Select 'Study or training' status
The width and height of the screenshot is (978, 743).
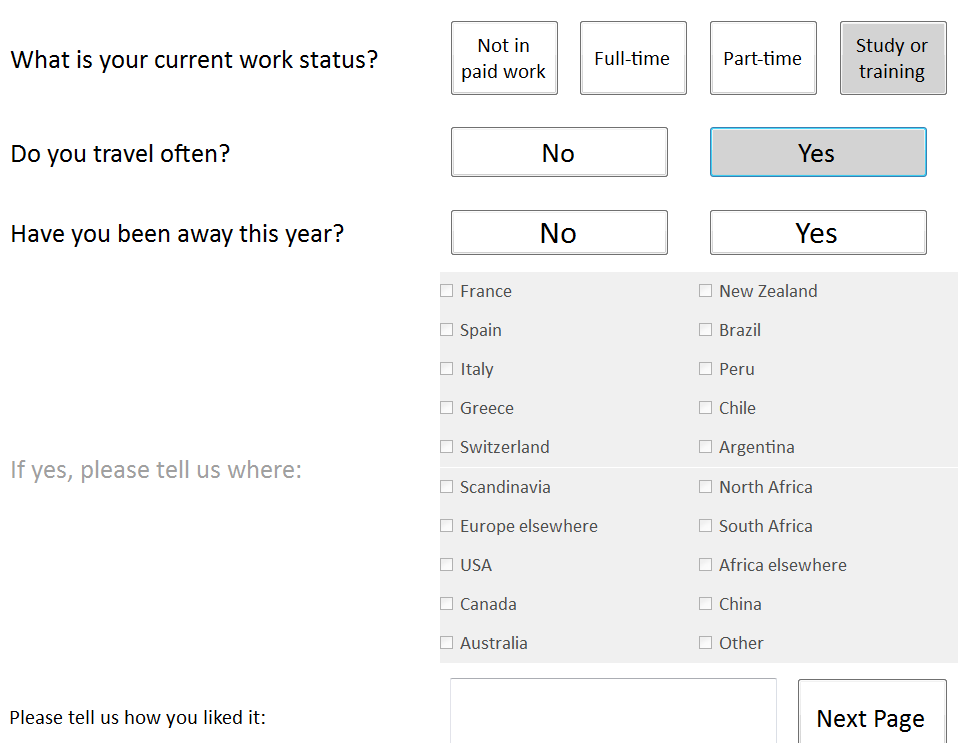click(892, 59)
